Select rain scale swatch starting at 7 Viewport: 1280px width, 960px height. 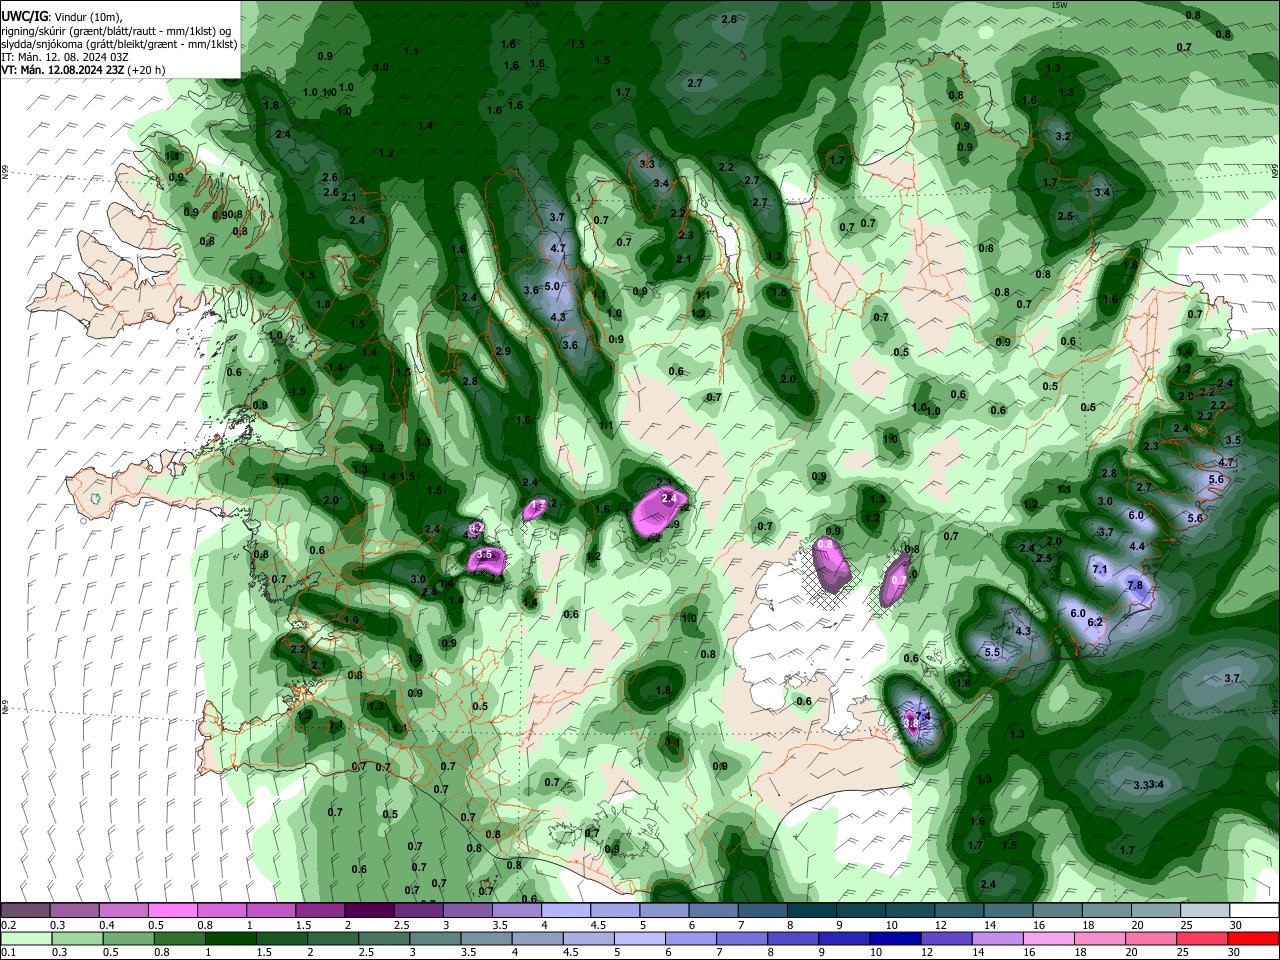click(x=744, y=939)
